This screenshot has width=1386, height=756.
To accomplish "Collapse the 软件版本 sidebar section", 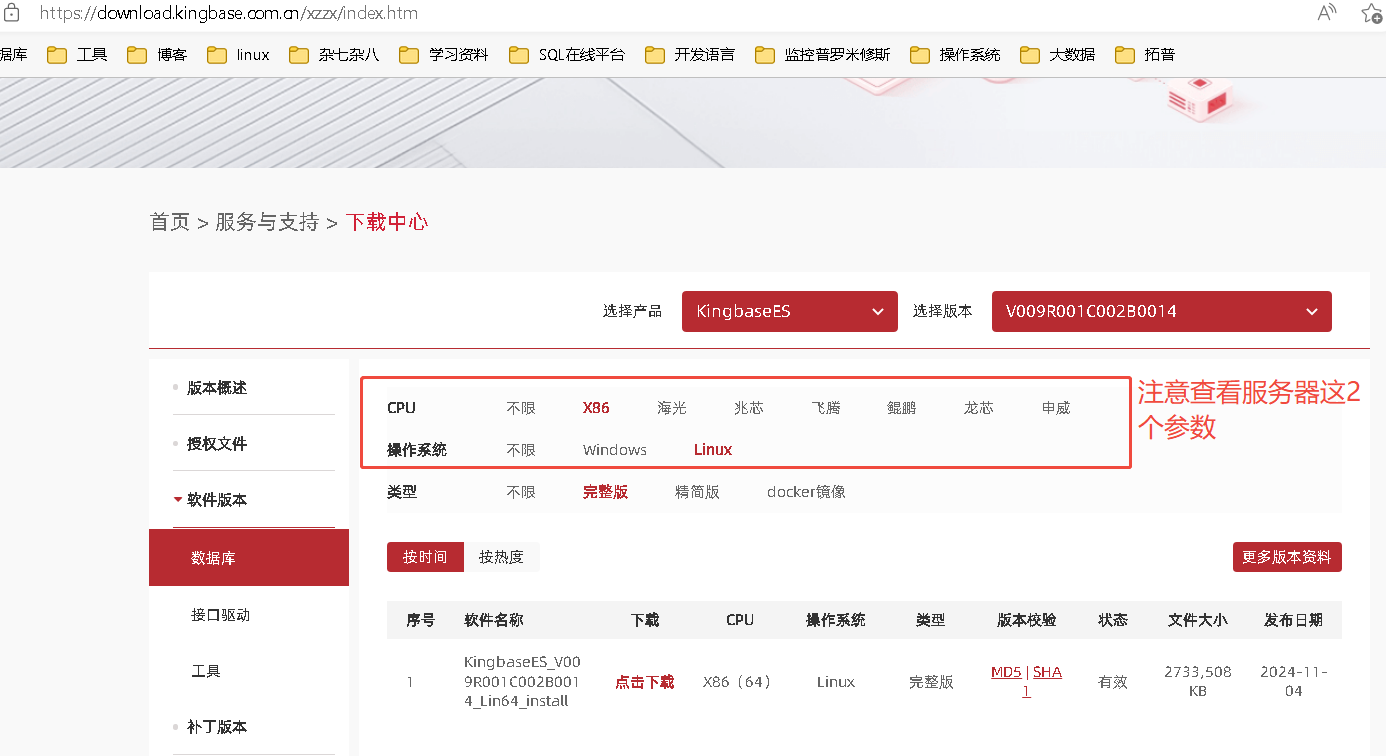I will 216,499.
